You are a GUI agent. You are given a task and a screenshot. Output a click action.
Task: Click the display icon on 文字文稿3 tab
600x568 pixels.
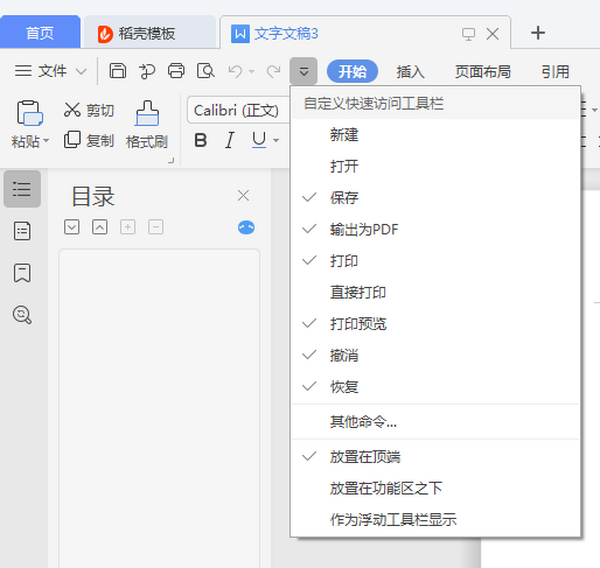click(x=468, y=34)
